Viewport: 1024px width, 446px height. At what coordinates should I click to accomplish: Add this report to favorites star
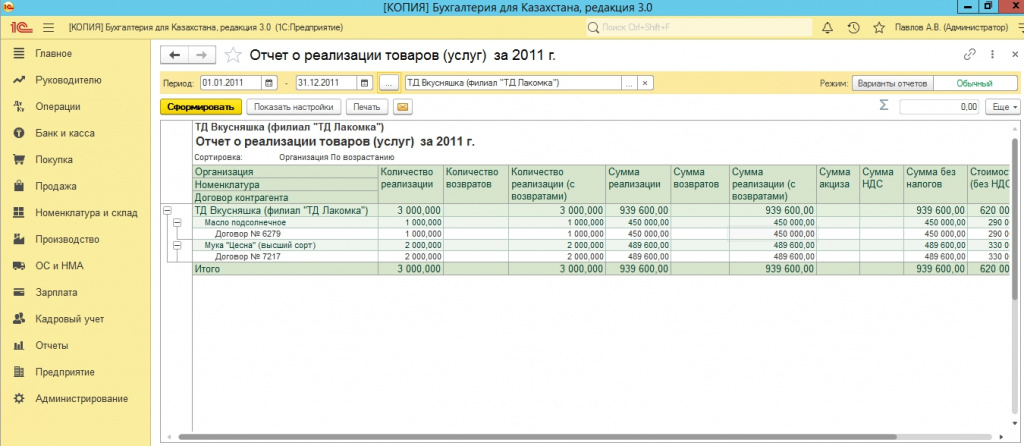click(x=233, y=55)
